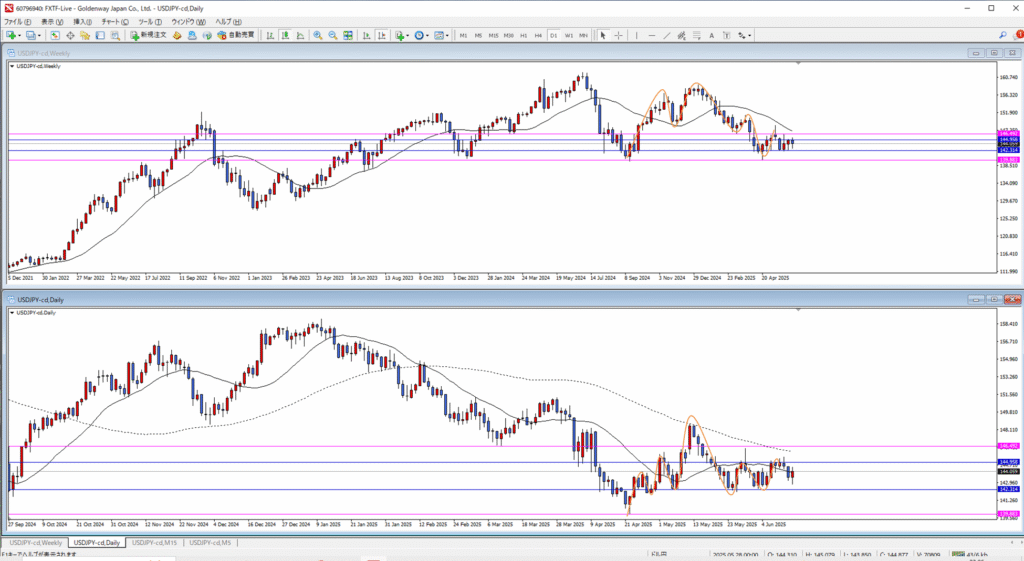
Task: Select the W1 timeframe
Action: (x=568, y=35)
